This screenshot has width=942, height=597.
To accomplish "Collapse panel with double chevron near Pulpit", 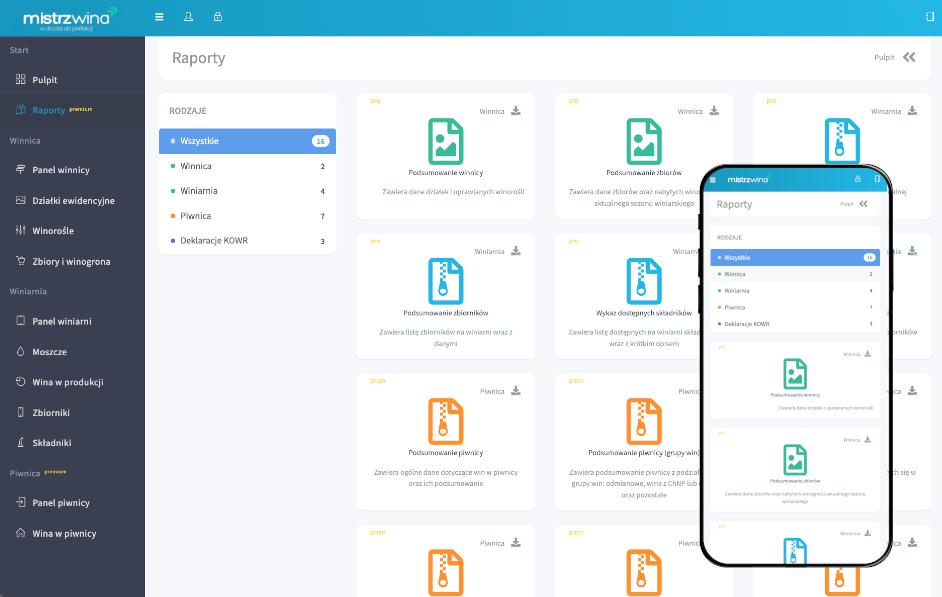I will (x=909, y=58).
